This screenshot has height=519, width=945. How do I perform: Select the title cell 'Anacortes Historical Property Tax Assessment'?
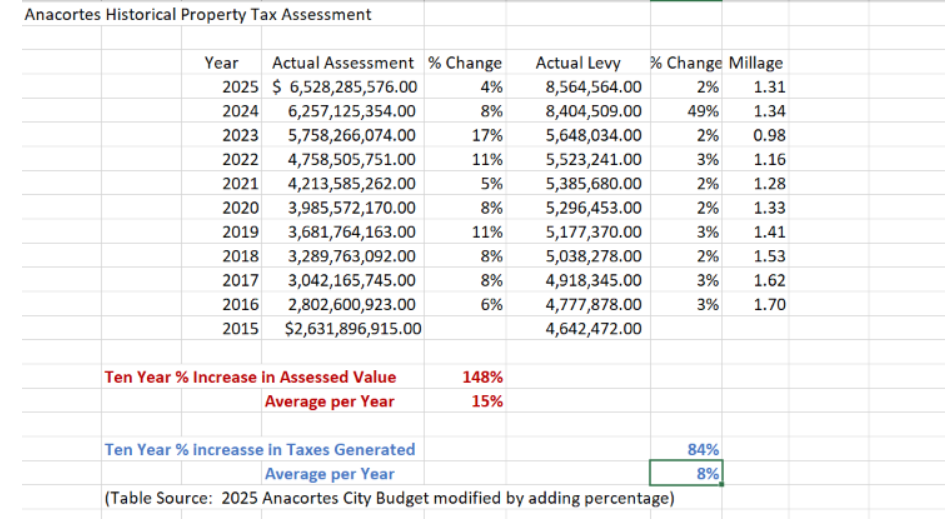[x=198, y=14]
